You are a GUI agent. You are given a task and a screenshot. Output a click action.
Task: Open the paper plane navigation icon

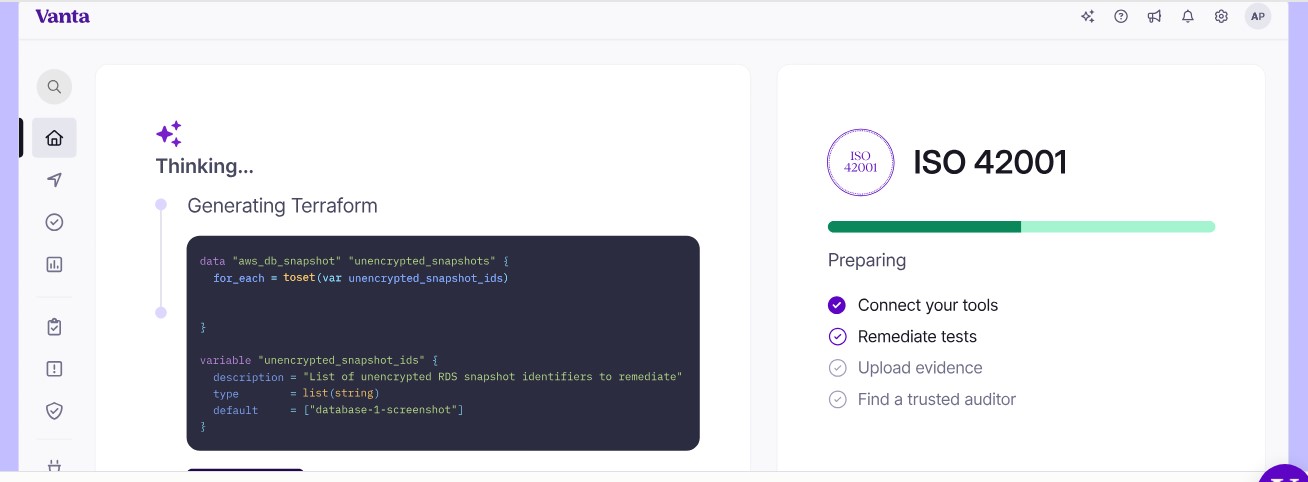54,180
